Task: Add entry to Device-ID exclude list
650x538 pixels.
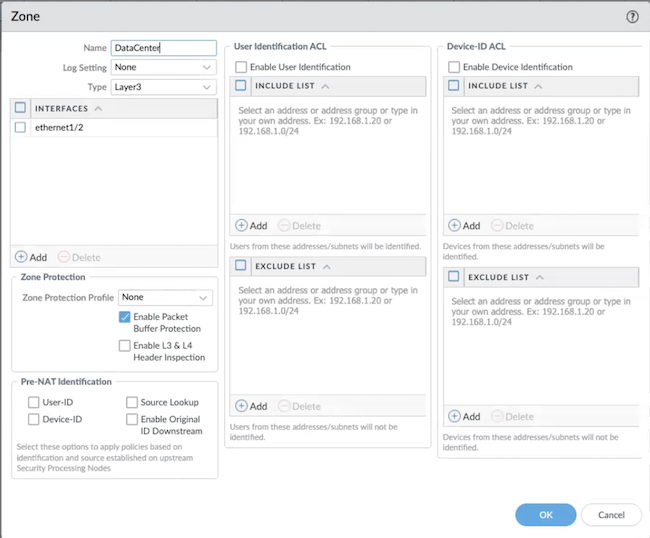Action: tap(464, 416)
